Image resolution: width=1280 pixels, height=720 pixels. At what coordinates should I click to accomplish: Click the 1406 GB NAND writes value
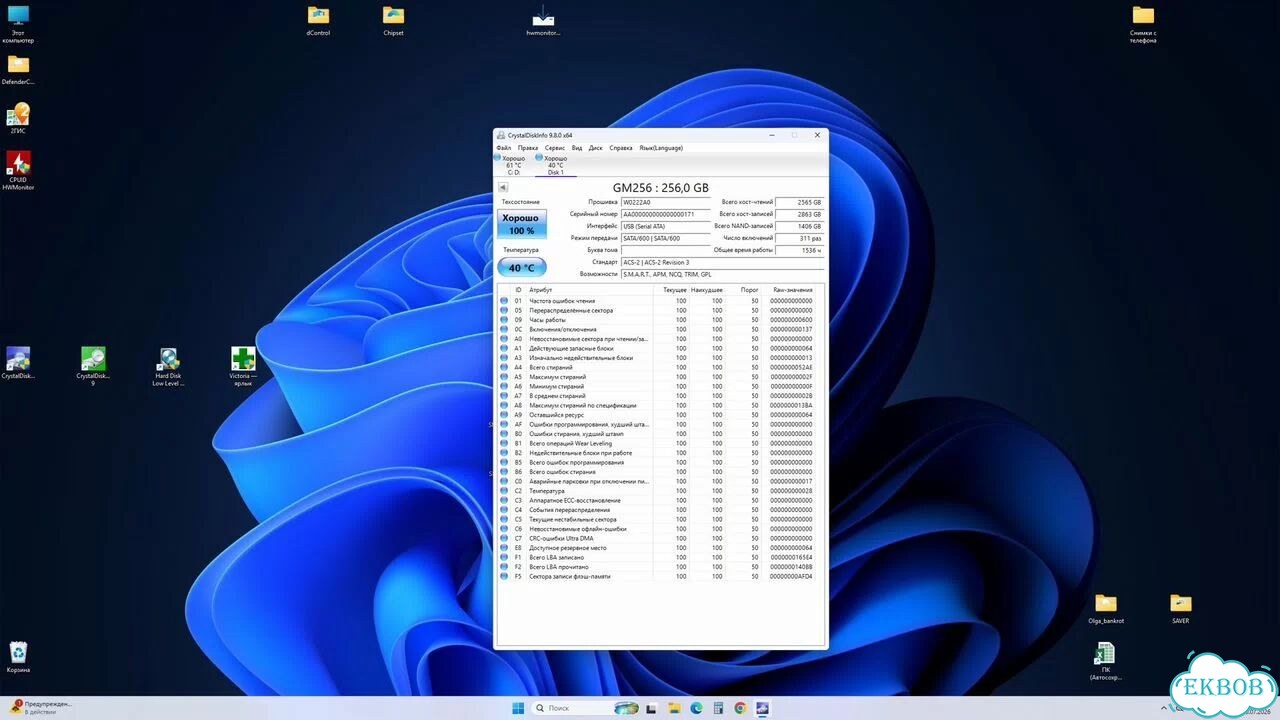point(798,226)
